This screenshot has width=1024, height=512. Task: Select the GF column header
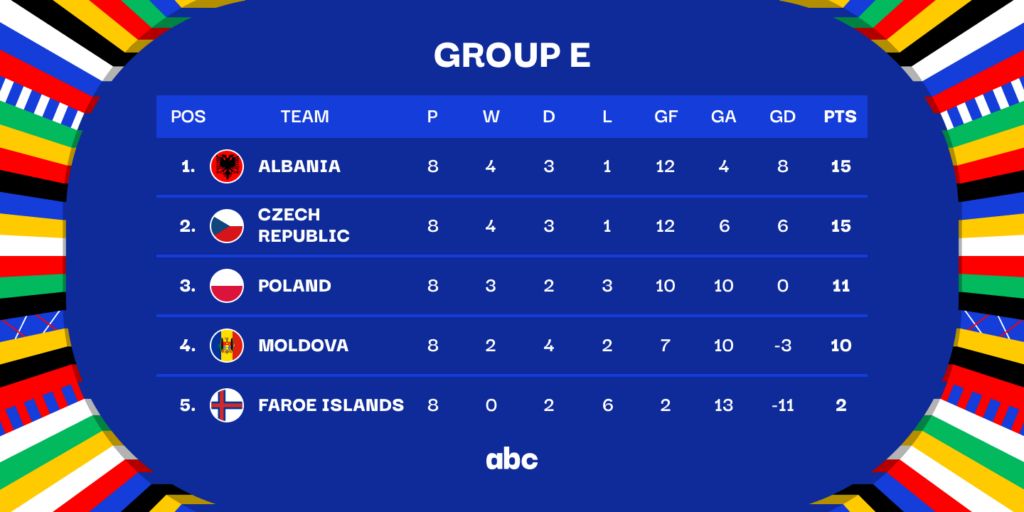pyautogui.click(x=665, y=116)
